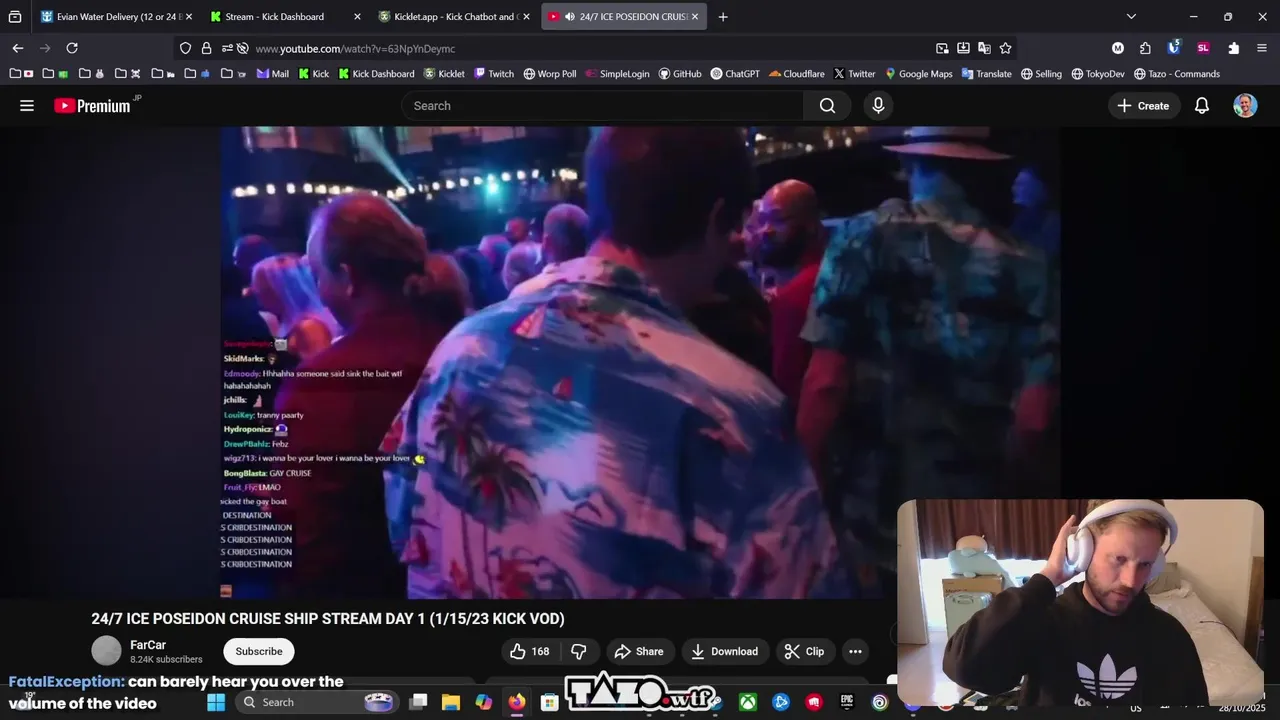1280x720 pixels.
Task: Share this video
Action: point(639,651)
